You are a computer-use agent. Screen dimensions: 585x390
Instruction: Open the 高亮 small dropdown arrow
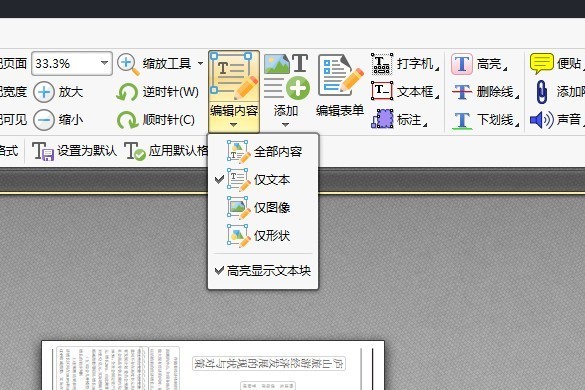[x=505, y=68]
